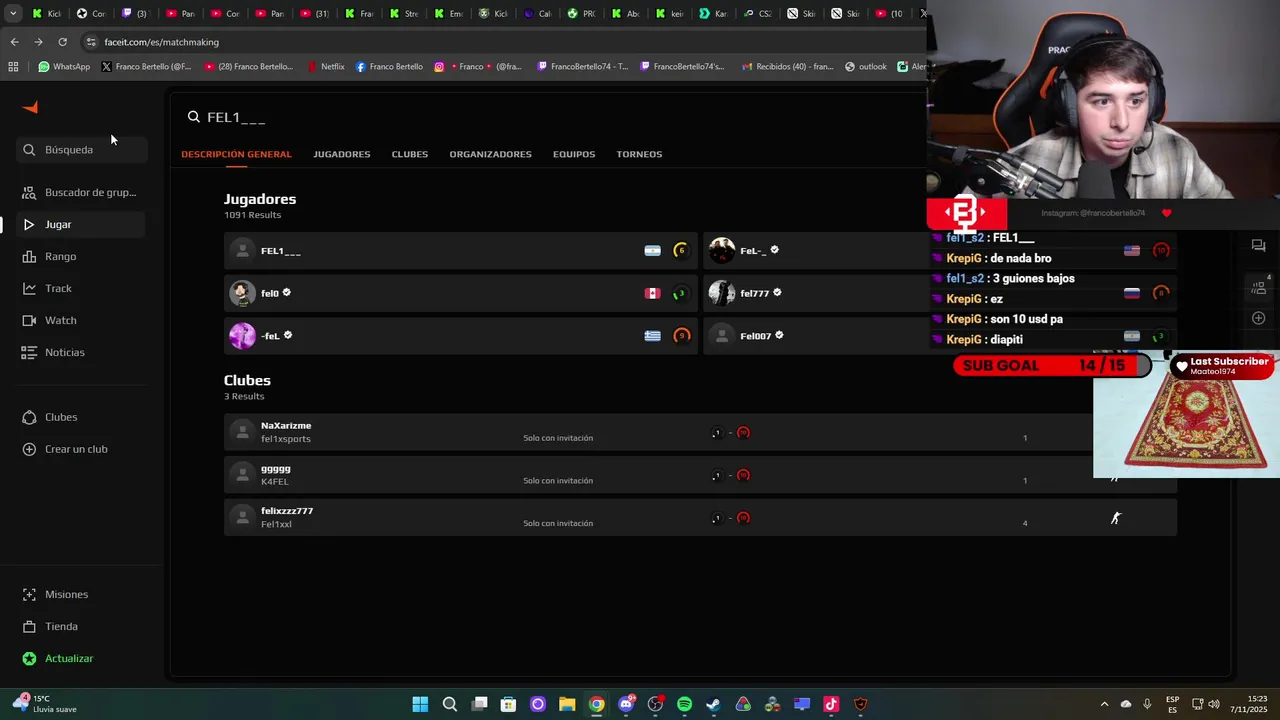Click FeL-_ player avatar
The width and height of the screenshot is (1280, 720).
coord(722,250)
